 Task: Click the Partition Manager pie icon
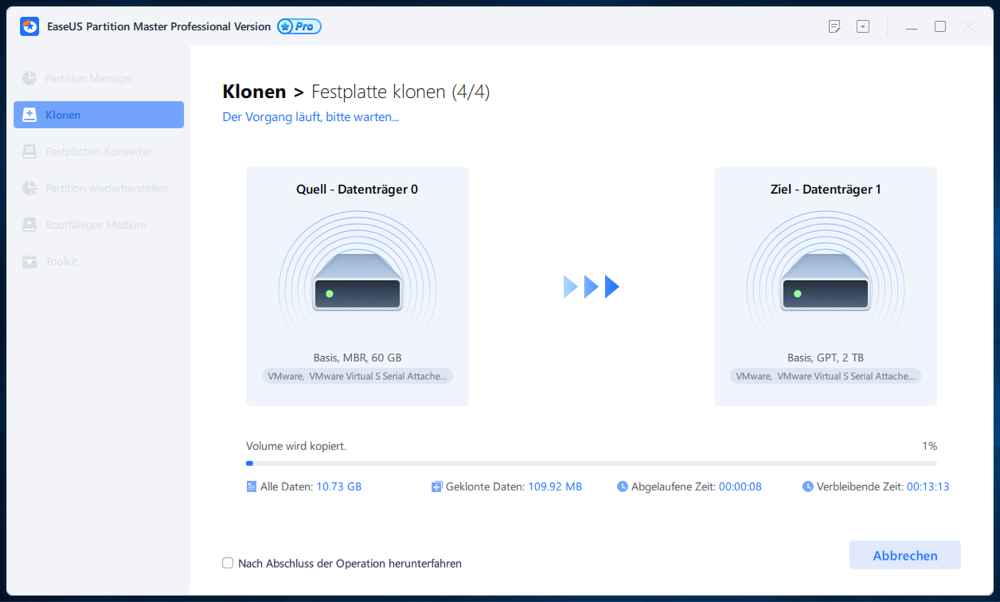point(29,78)
